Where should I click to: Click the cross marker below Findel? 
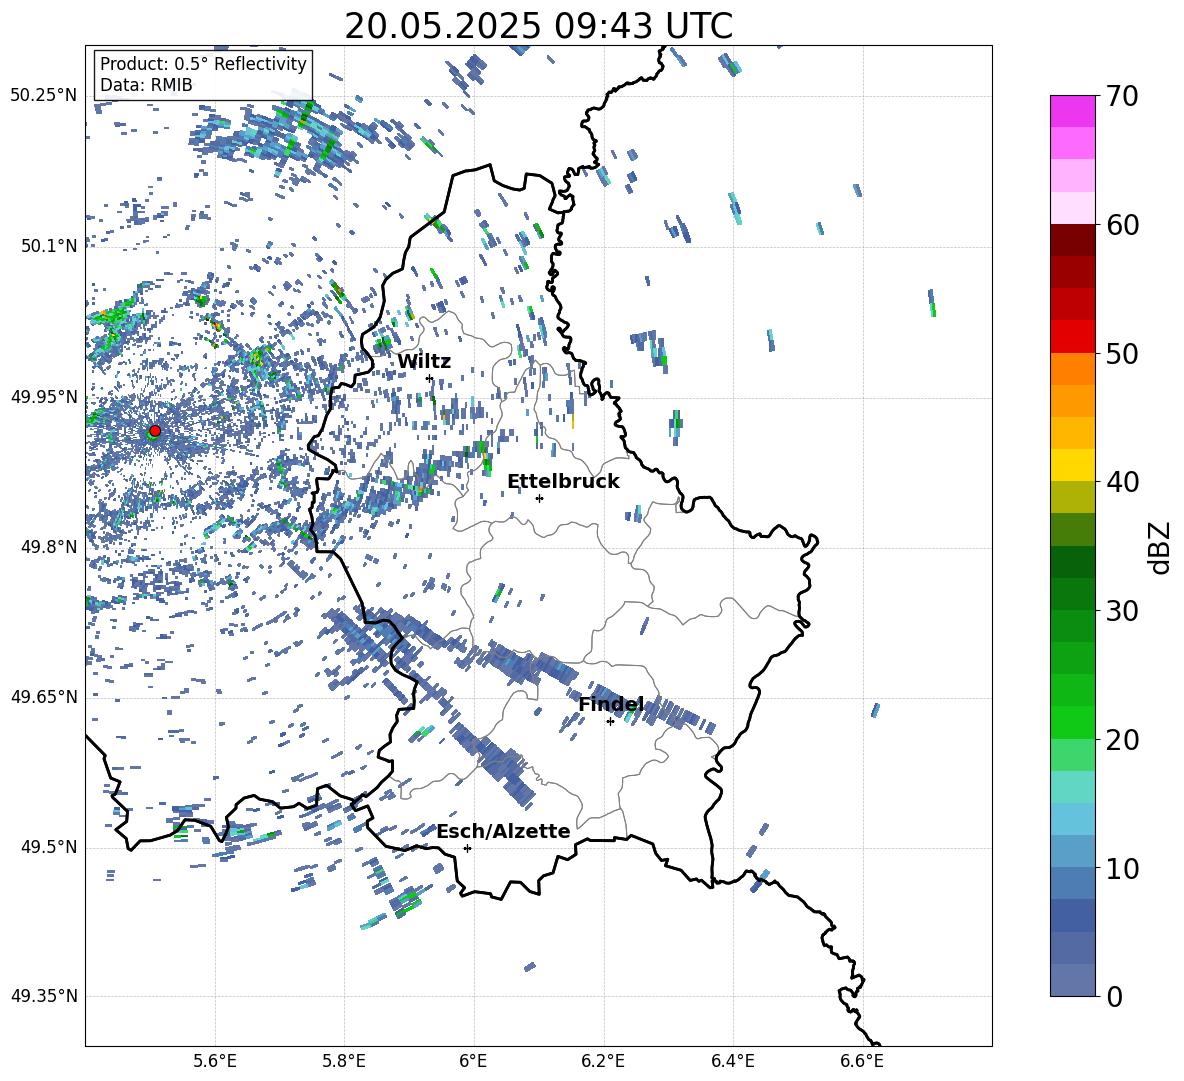coord(610,722)
